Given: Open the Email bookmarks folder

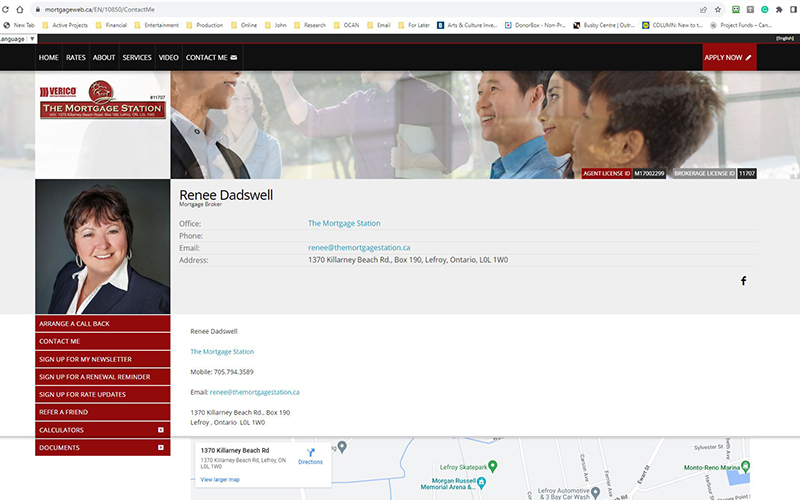Looking at the screenshot, I should [x=379, y=25].
